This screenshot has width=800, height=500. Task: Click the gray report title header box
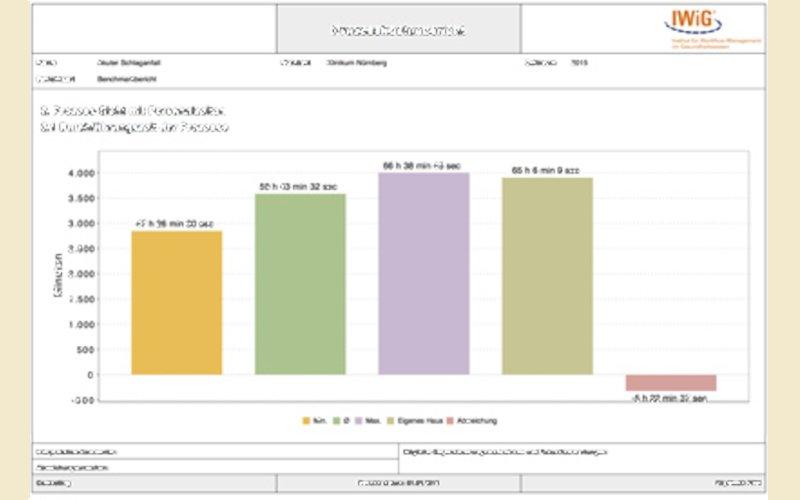pos(398,29)
